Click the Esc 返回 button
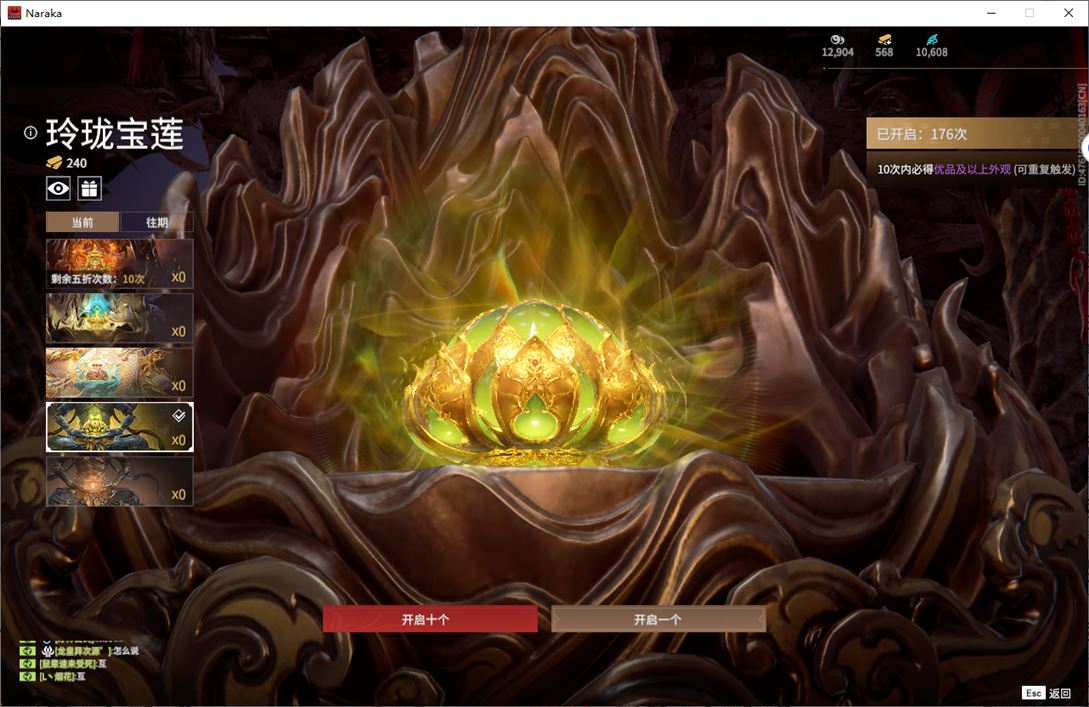Image resolution: width=1089 pixels, height=707 pixels. click(1047, 693)
